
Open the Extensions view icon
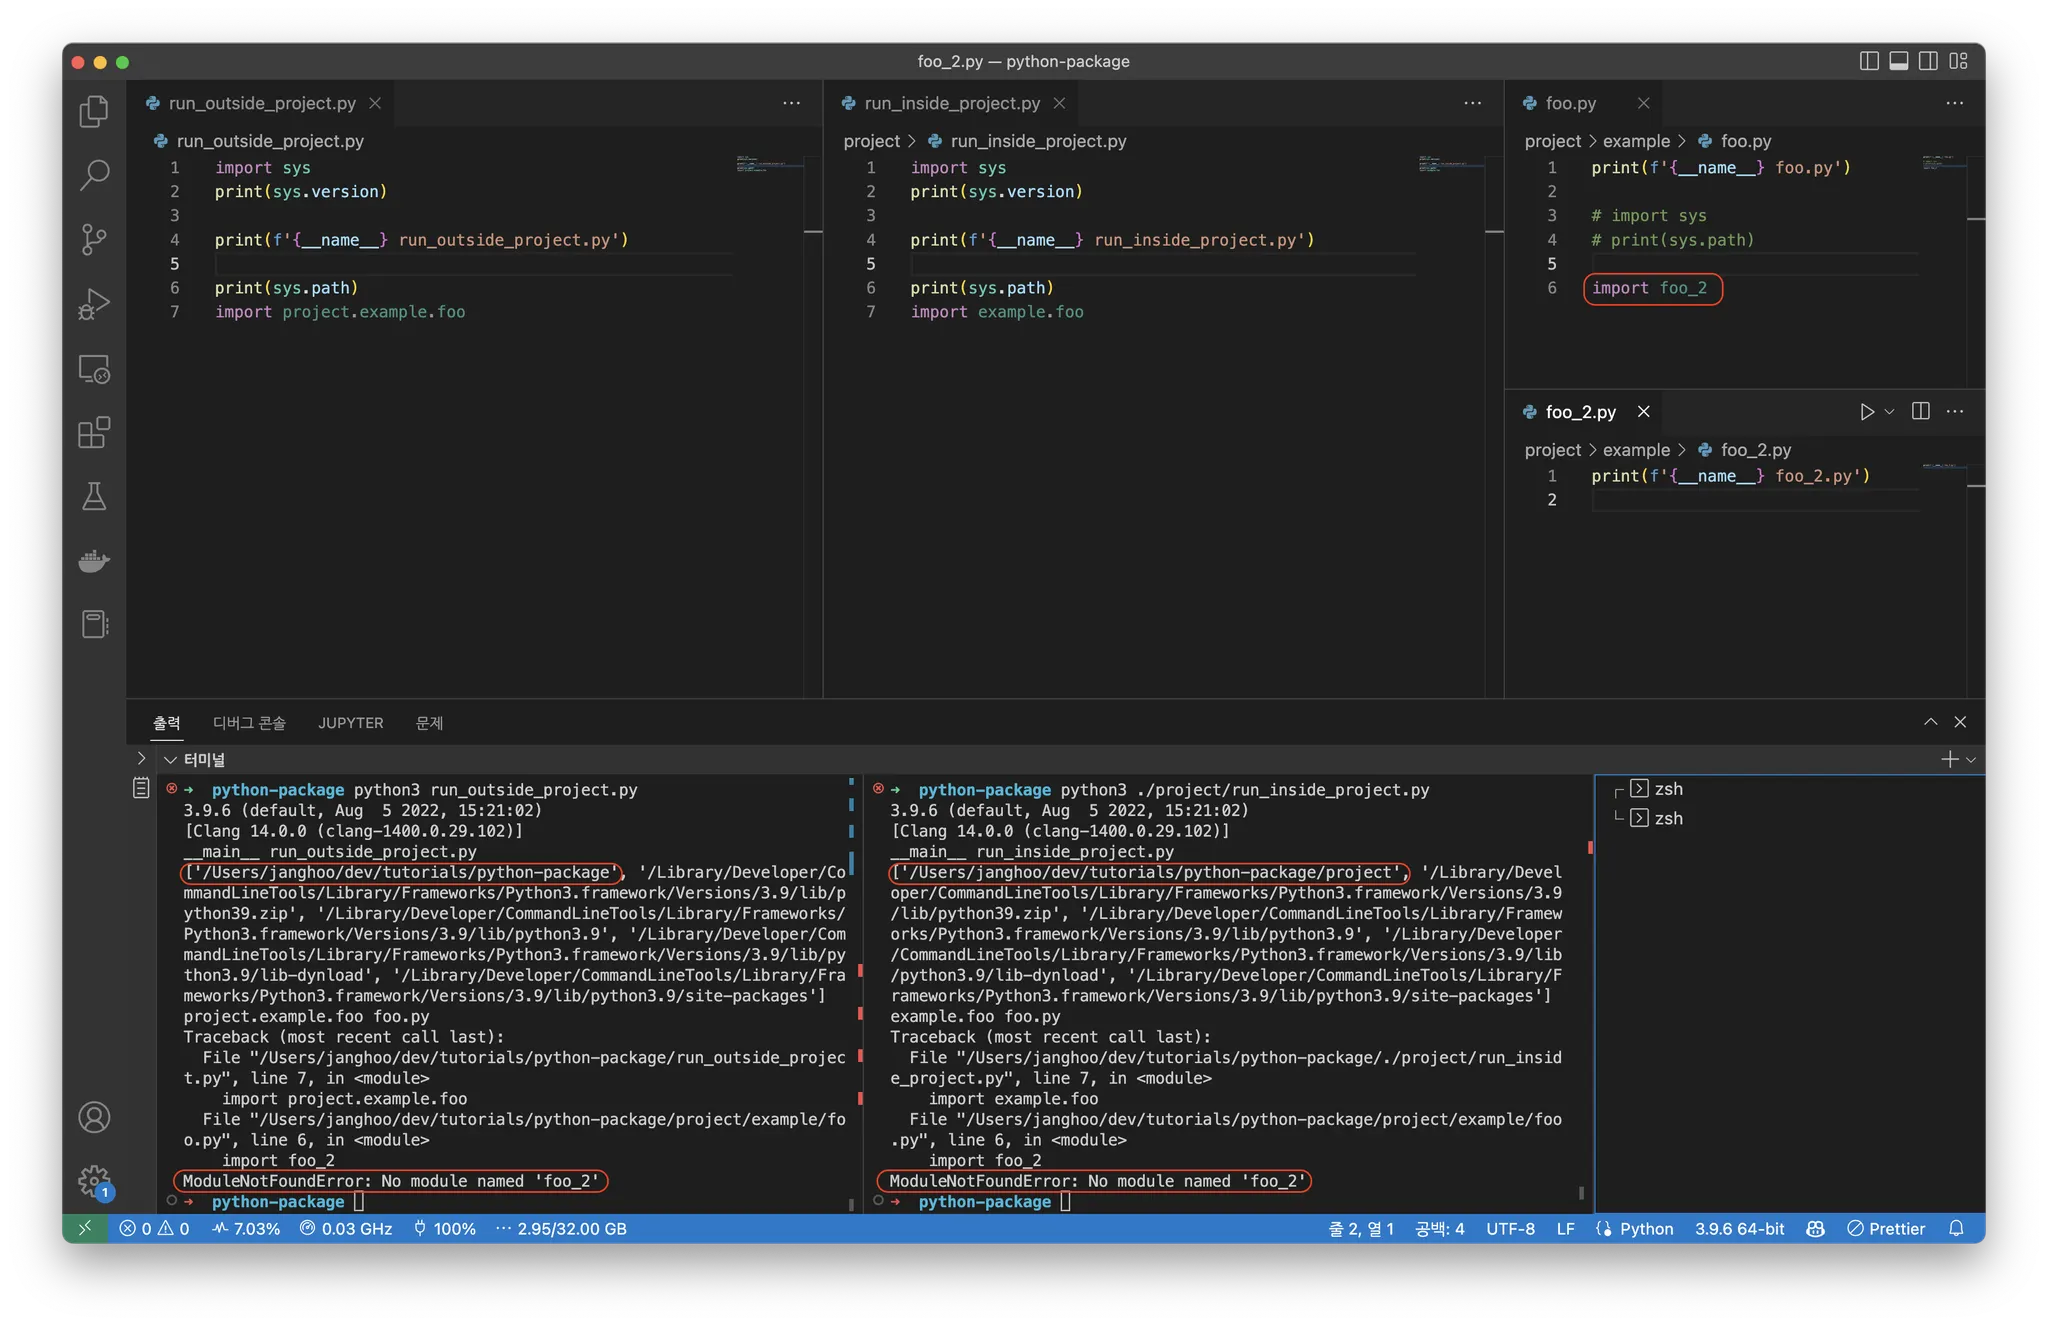coord(94,433)
